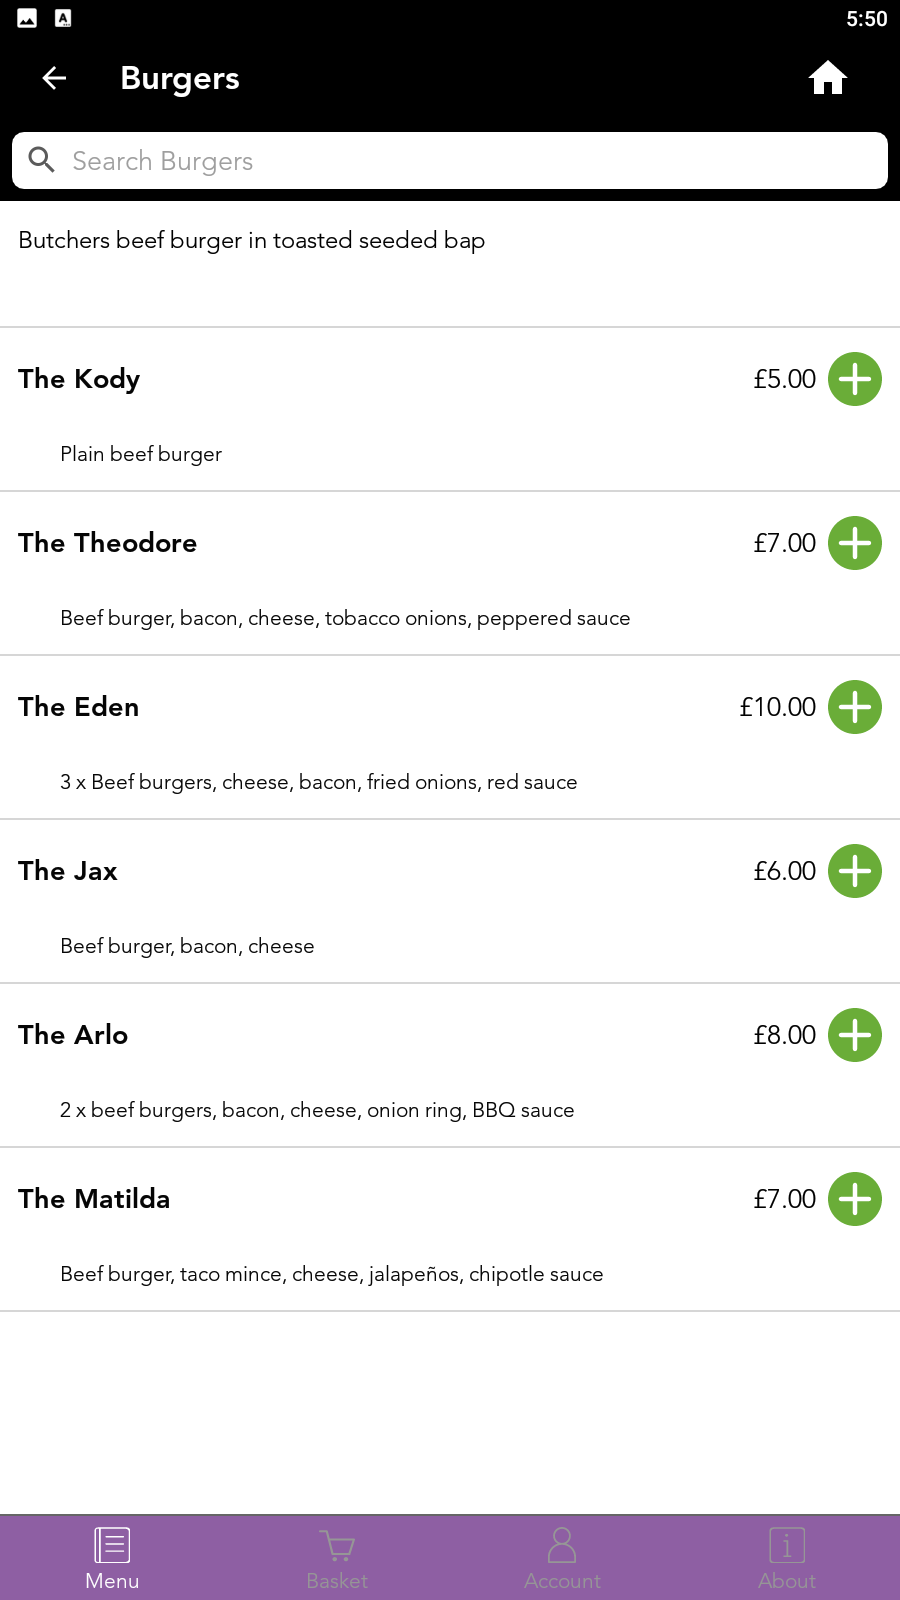Tap The Arlo burger name

(x=73, y=1035)
